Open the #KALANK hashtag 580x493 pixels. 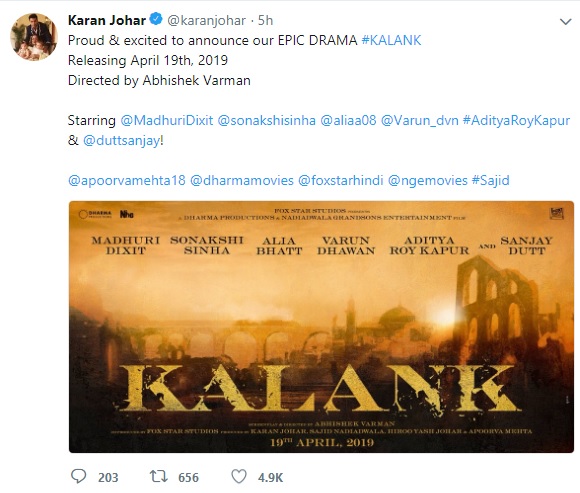click(x=391, y=40)
